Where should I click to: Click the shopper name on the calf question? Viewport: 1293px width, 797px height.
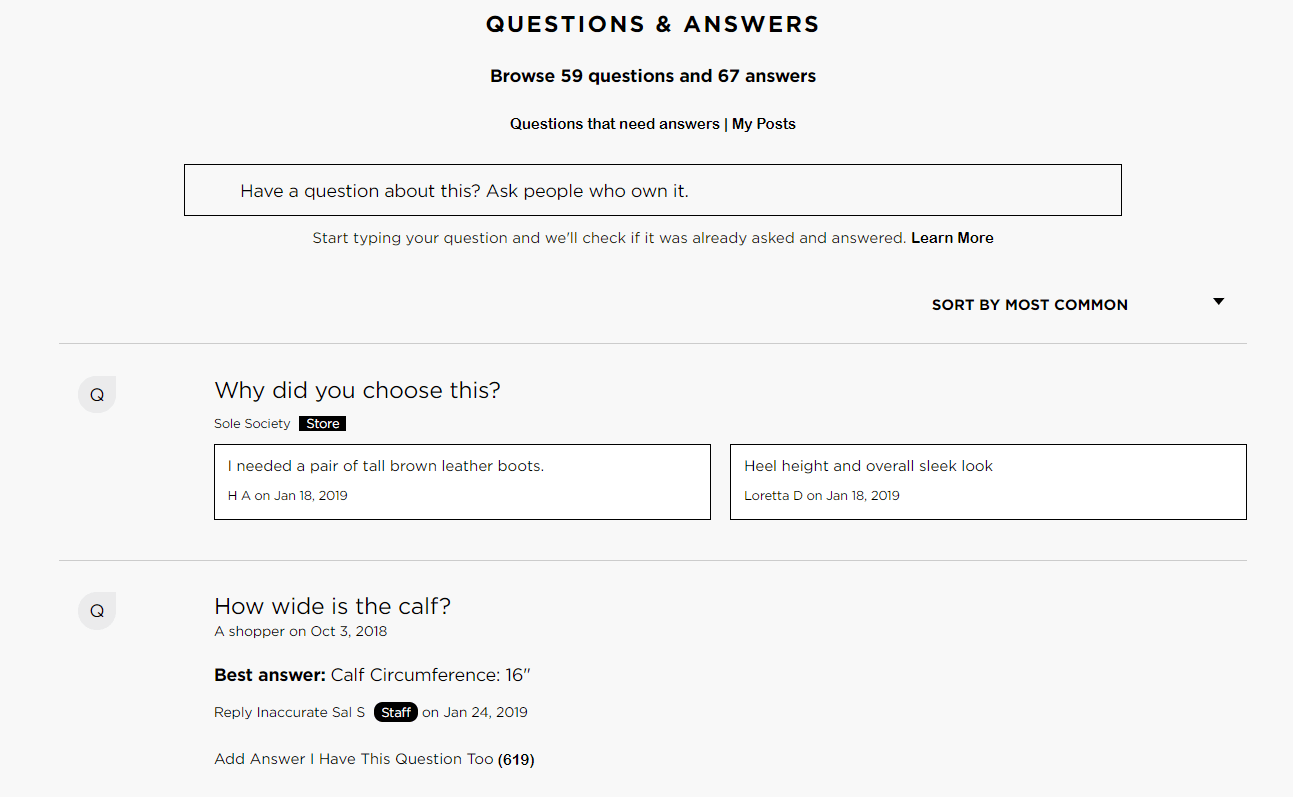coord(246,631)
